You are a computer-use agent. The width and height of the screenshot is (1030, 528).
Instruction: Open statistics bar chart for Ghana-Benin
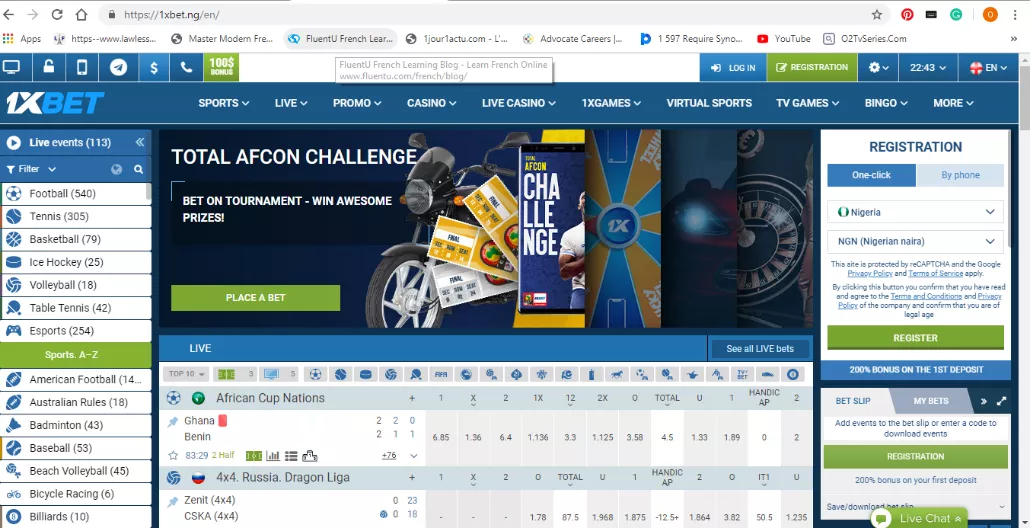[x=273, y=455]
